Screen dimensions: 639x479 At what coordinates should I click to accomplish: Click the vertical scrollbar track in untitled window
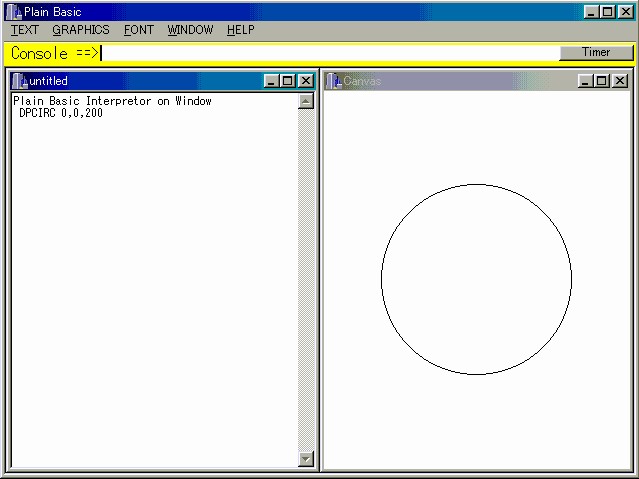coord(306,280)
